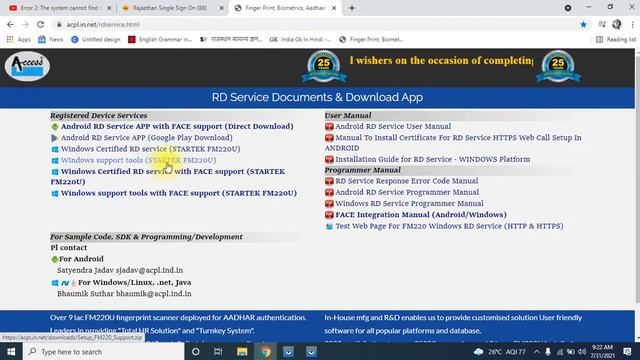Open Test Web Page For FM220 Windows RD Service
Image resolution: width=640 pixels, height=360 pixels.
point(449,226)
